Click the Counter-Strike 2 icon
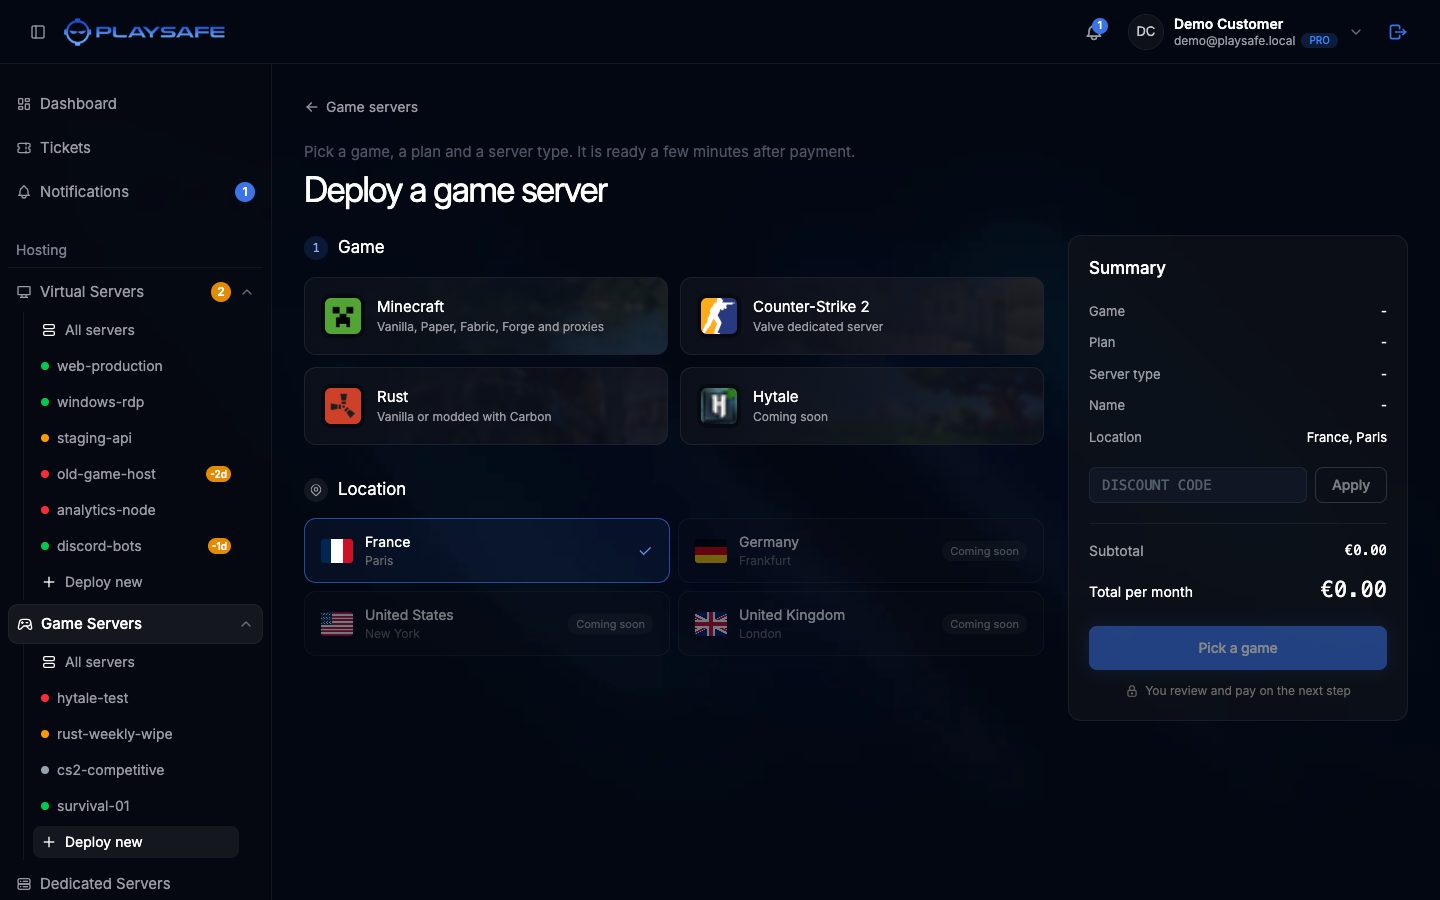Image resolution: width=1440 pixels, height=900 pixels. tap(719, 316)
